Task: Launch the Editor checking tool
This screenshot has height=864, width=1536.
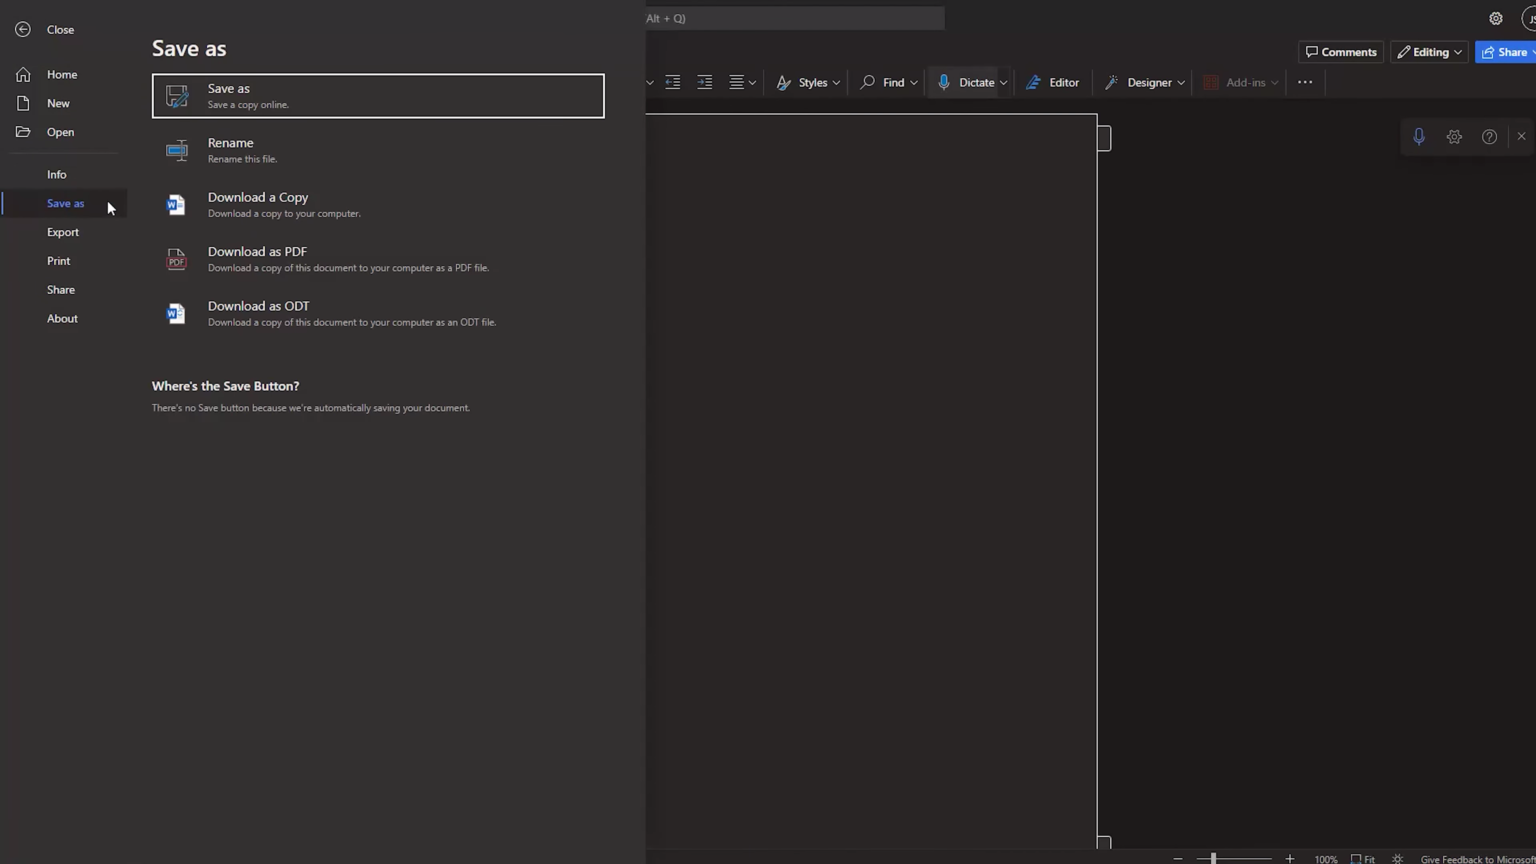Action: [1053, 82]
